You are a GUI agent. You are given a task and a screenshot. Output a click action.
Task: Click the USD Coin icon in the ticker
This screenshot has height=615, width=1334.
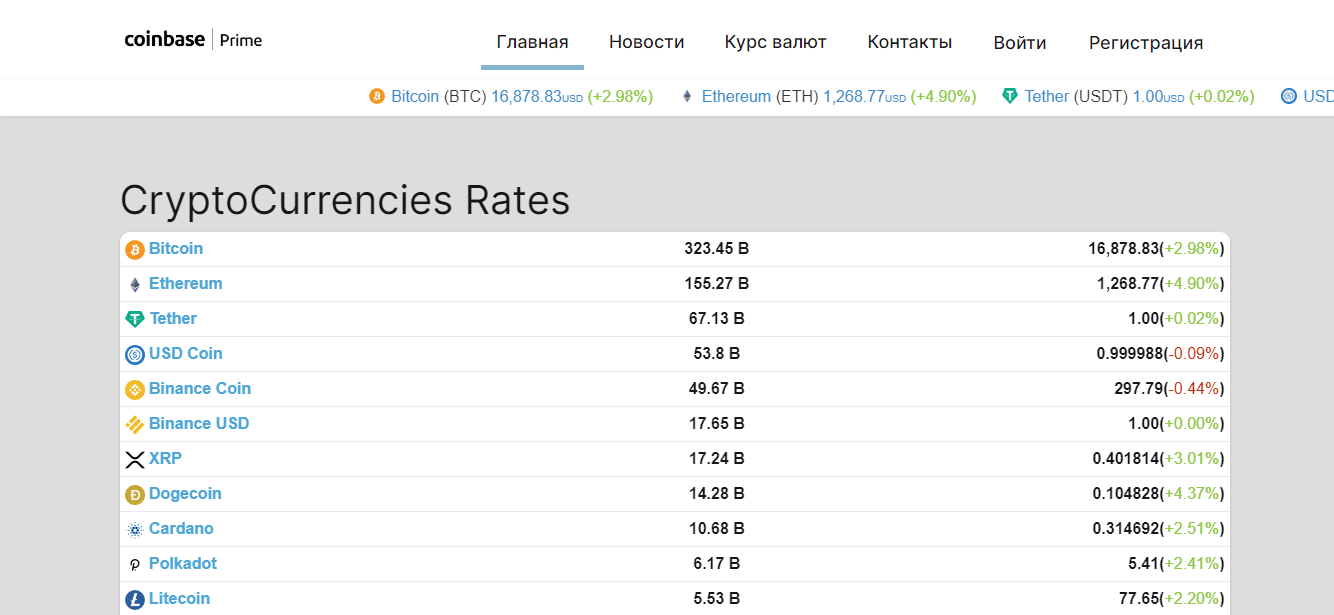click(x=1289, y=96)
